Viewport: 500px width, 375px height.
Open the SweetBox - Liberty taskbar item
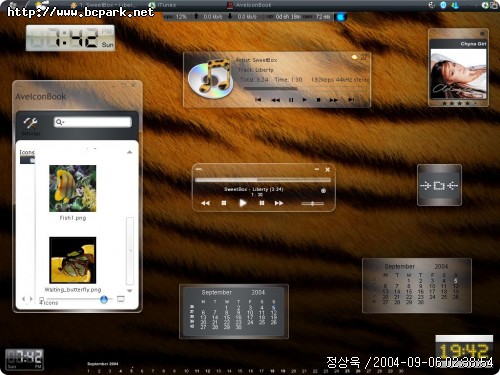pos(103,5)
